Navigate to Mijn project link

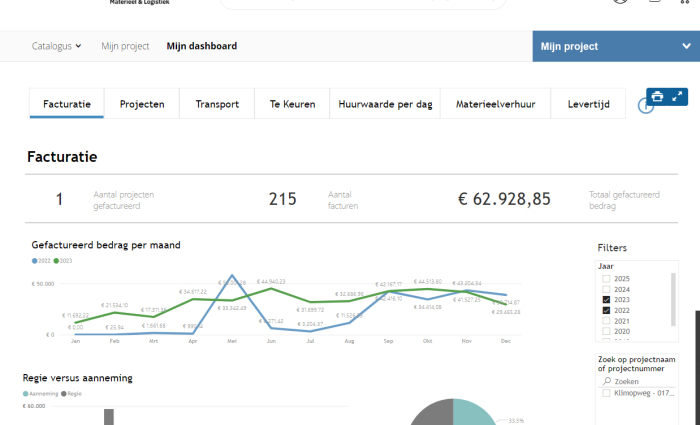(x=125, y=46)
